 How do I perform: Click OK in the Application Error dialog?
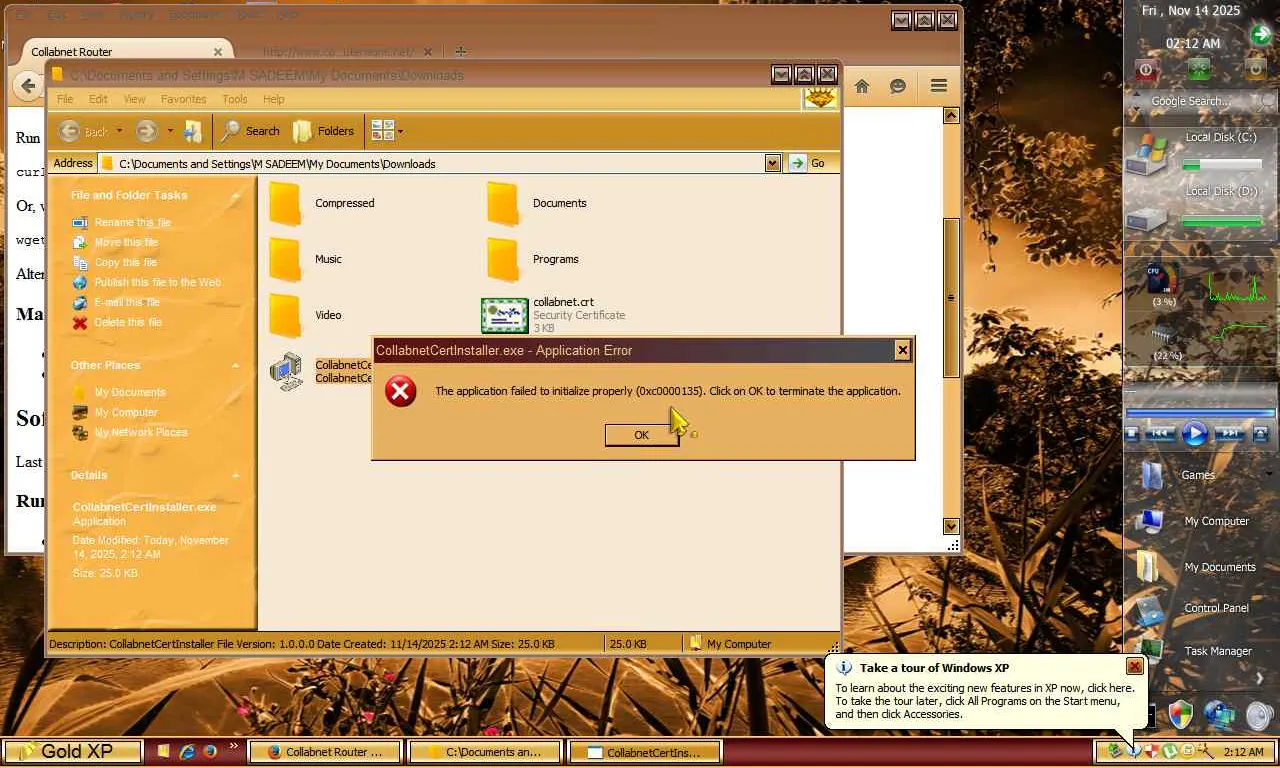642,435
